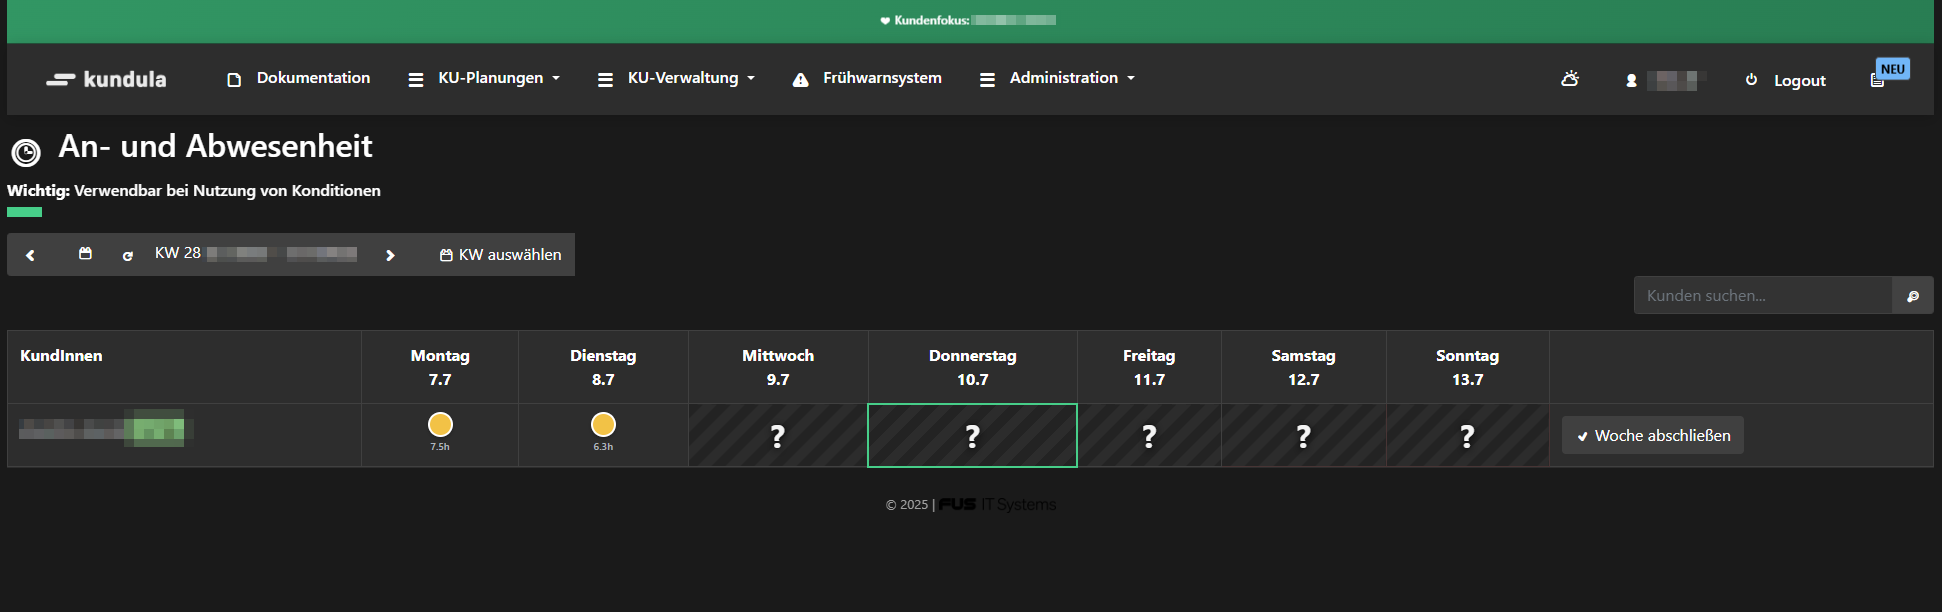Open the Dokumentation menu item
1942x612 pixels.
tap(300, 78)
